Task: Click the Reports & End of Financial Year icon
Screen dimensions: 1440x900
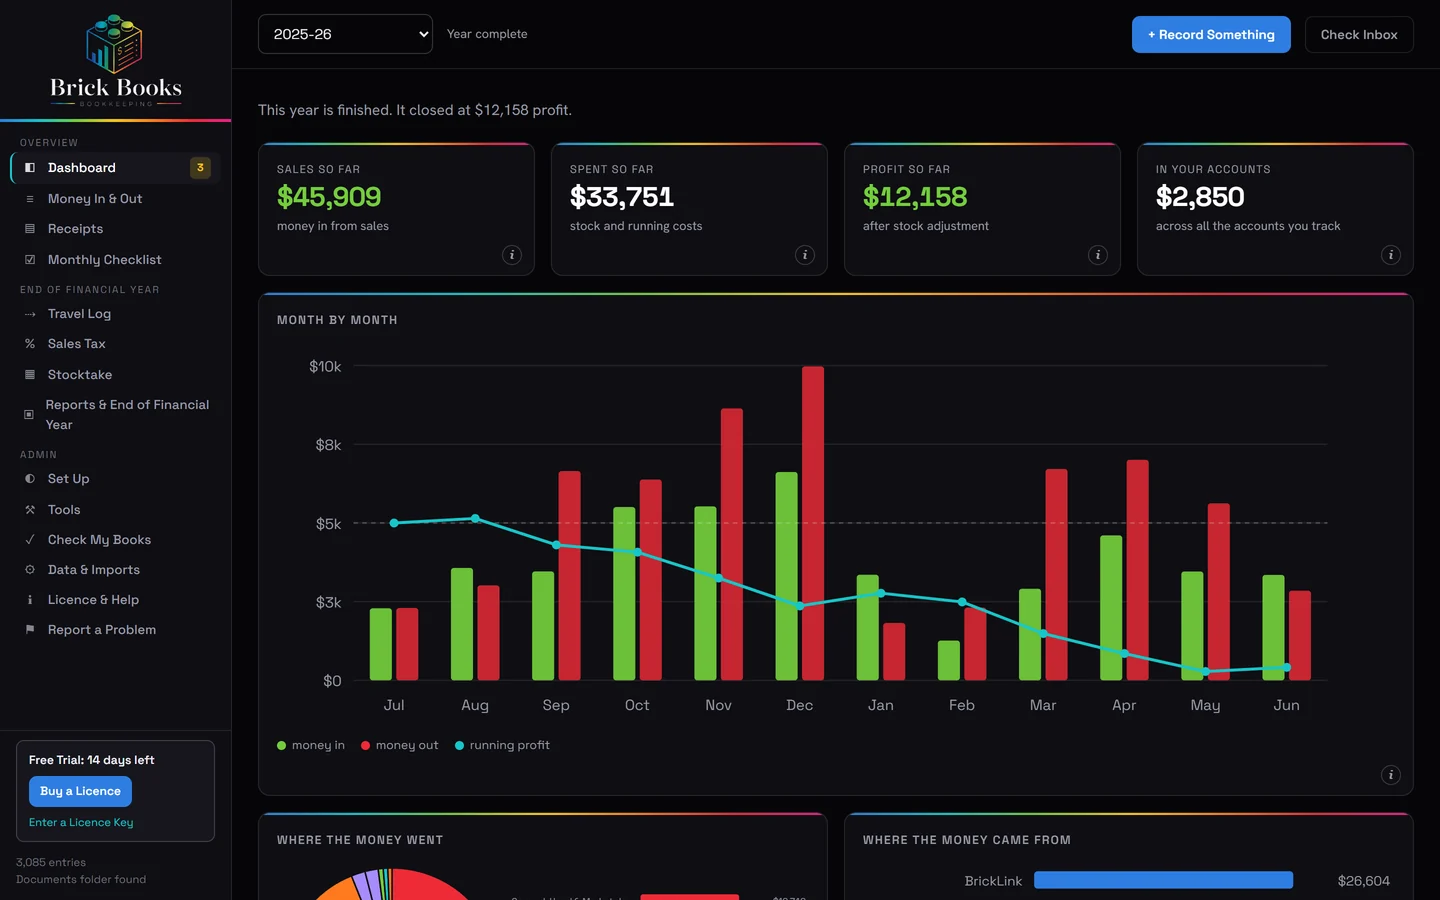Action: (29, 414)
